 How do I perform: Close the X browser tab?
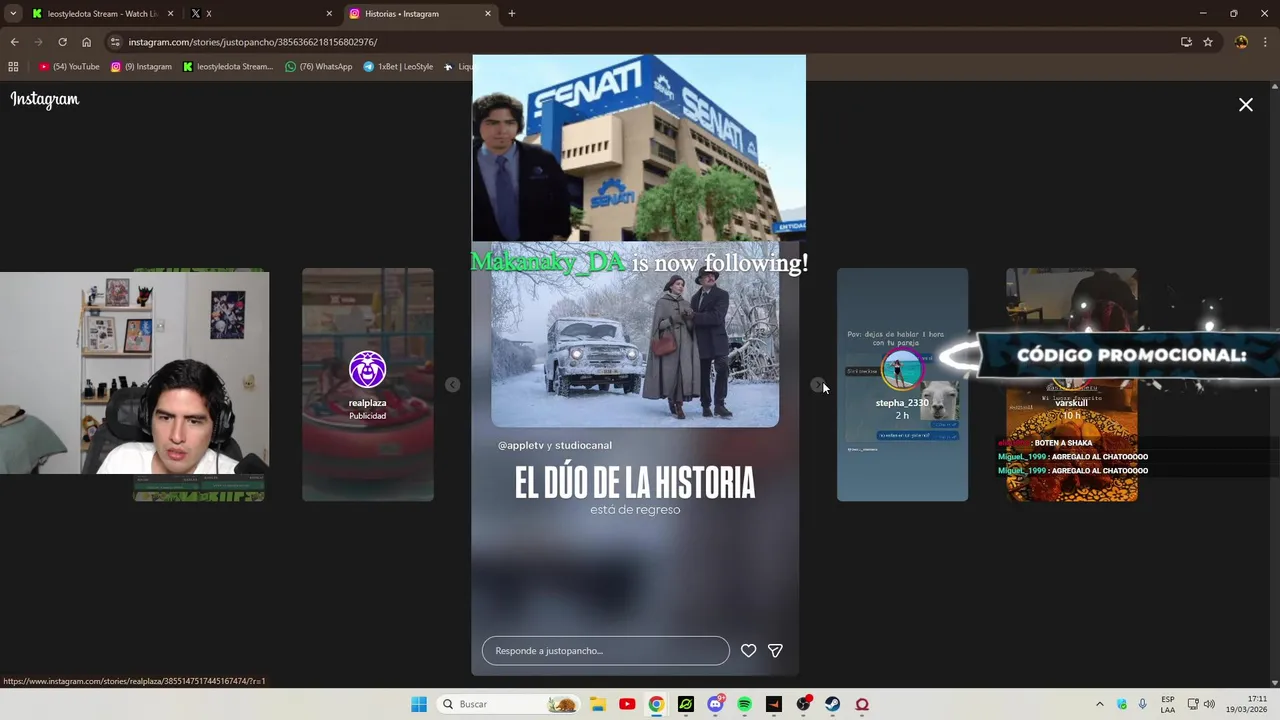[x=329, y=14]
